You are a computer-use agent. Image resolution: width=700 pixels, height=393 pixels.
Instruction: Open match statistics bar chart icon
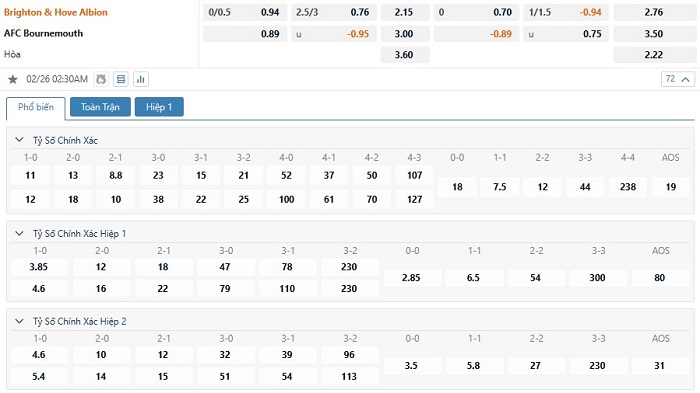pyautogui.click(x=141, y=79)
